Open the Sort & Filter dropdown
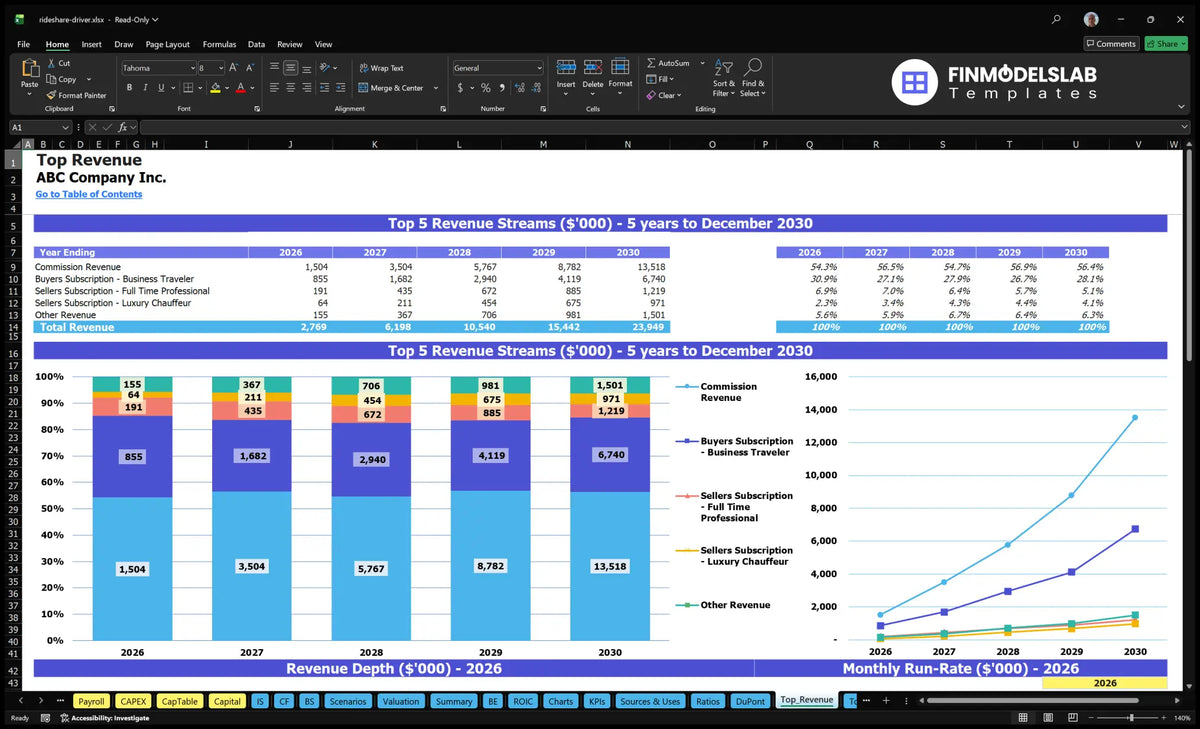Image resolution: width=1200 pixels, height=729 pixels. pos(724,77)
